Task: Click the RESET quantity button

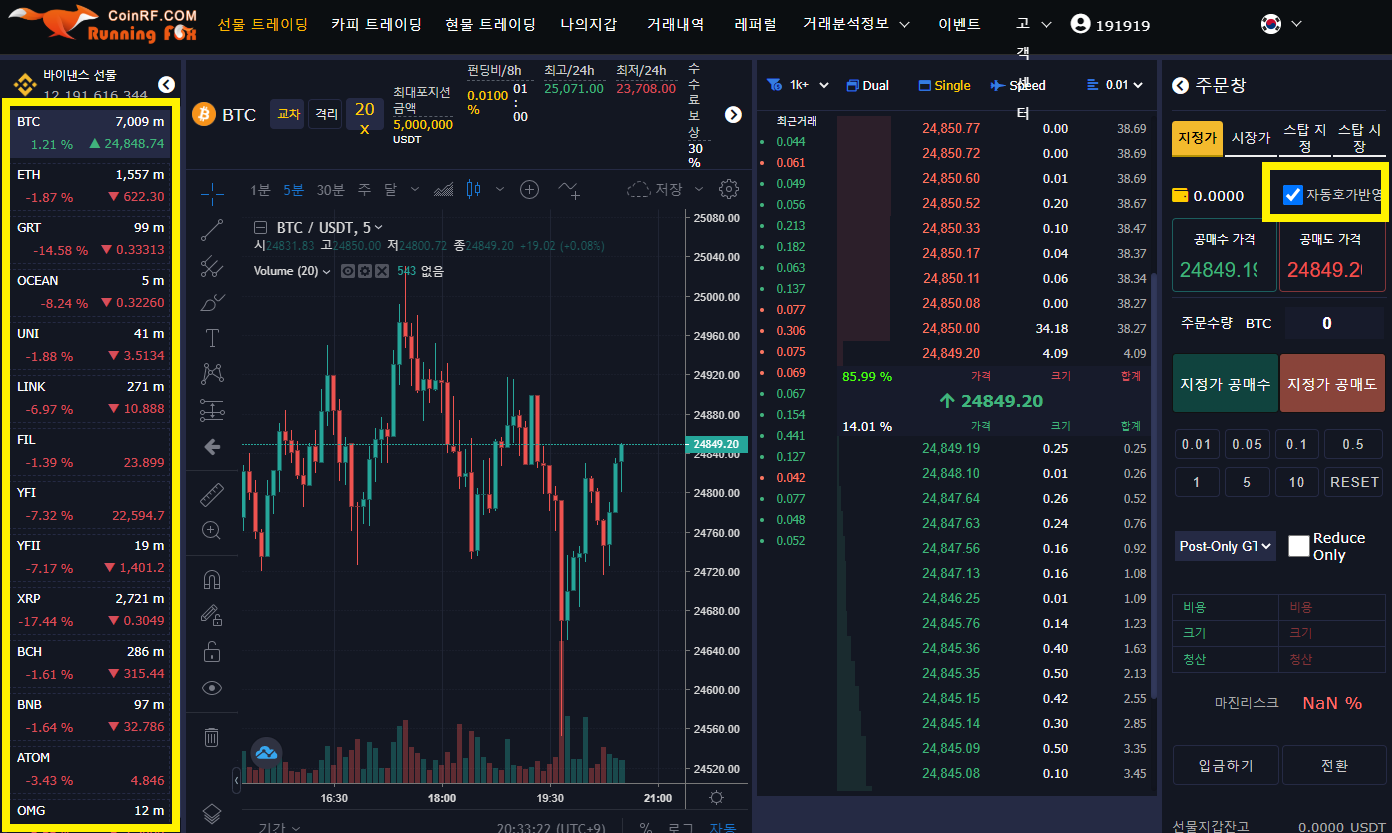Action: tap(1354, 482)
